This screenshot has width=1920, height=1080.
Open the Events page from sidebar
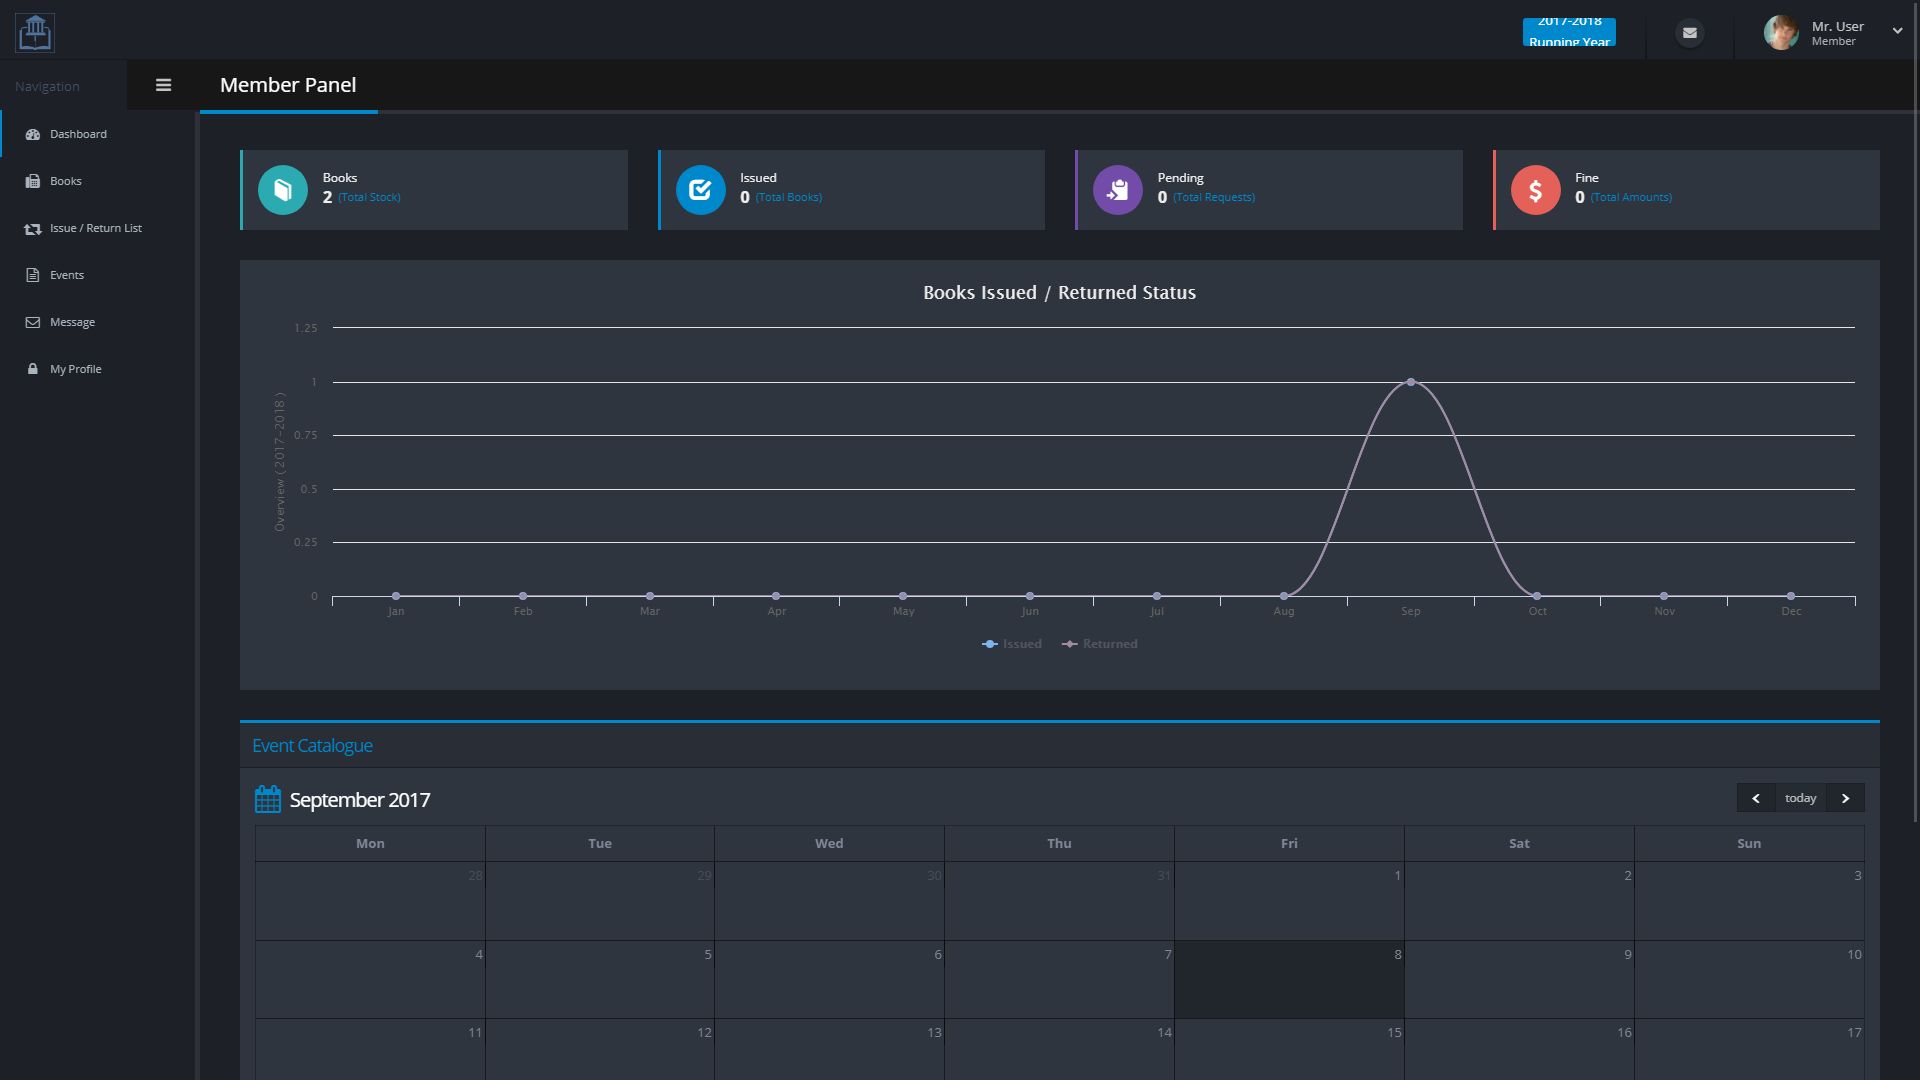pyautogui.click(x=67, y=275)
